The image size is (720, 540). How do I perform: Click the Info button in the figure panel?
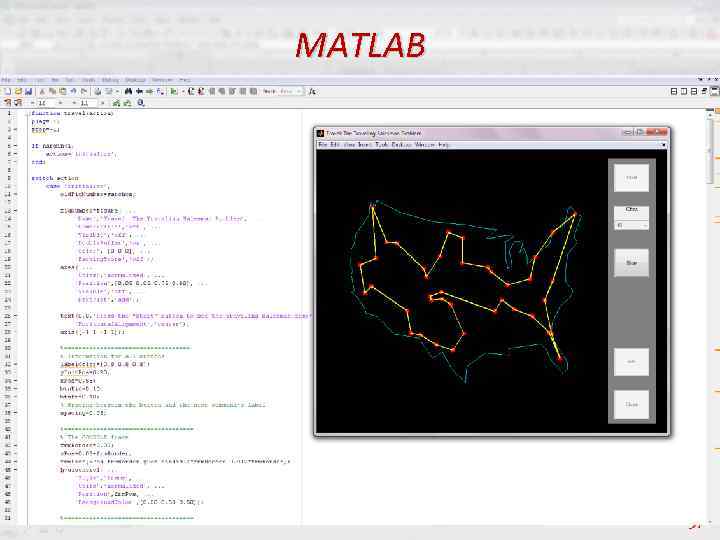[631, 361]
